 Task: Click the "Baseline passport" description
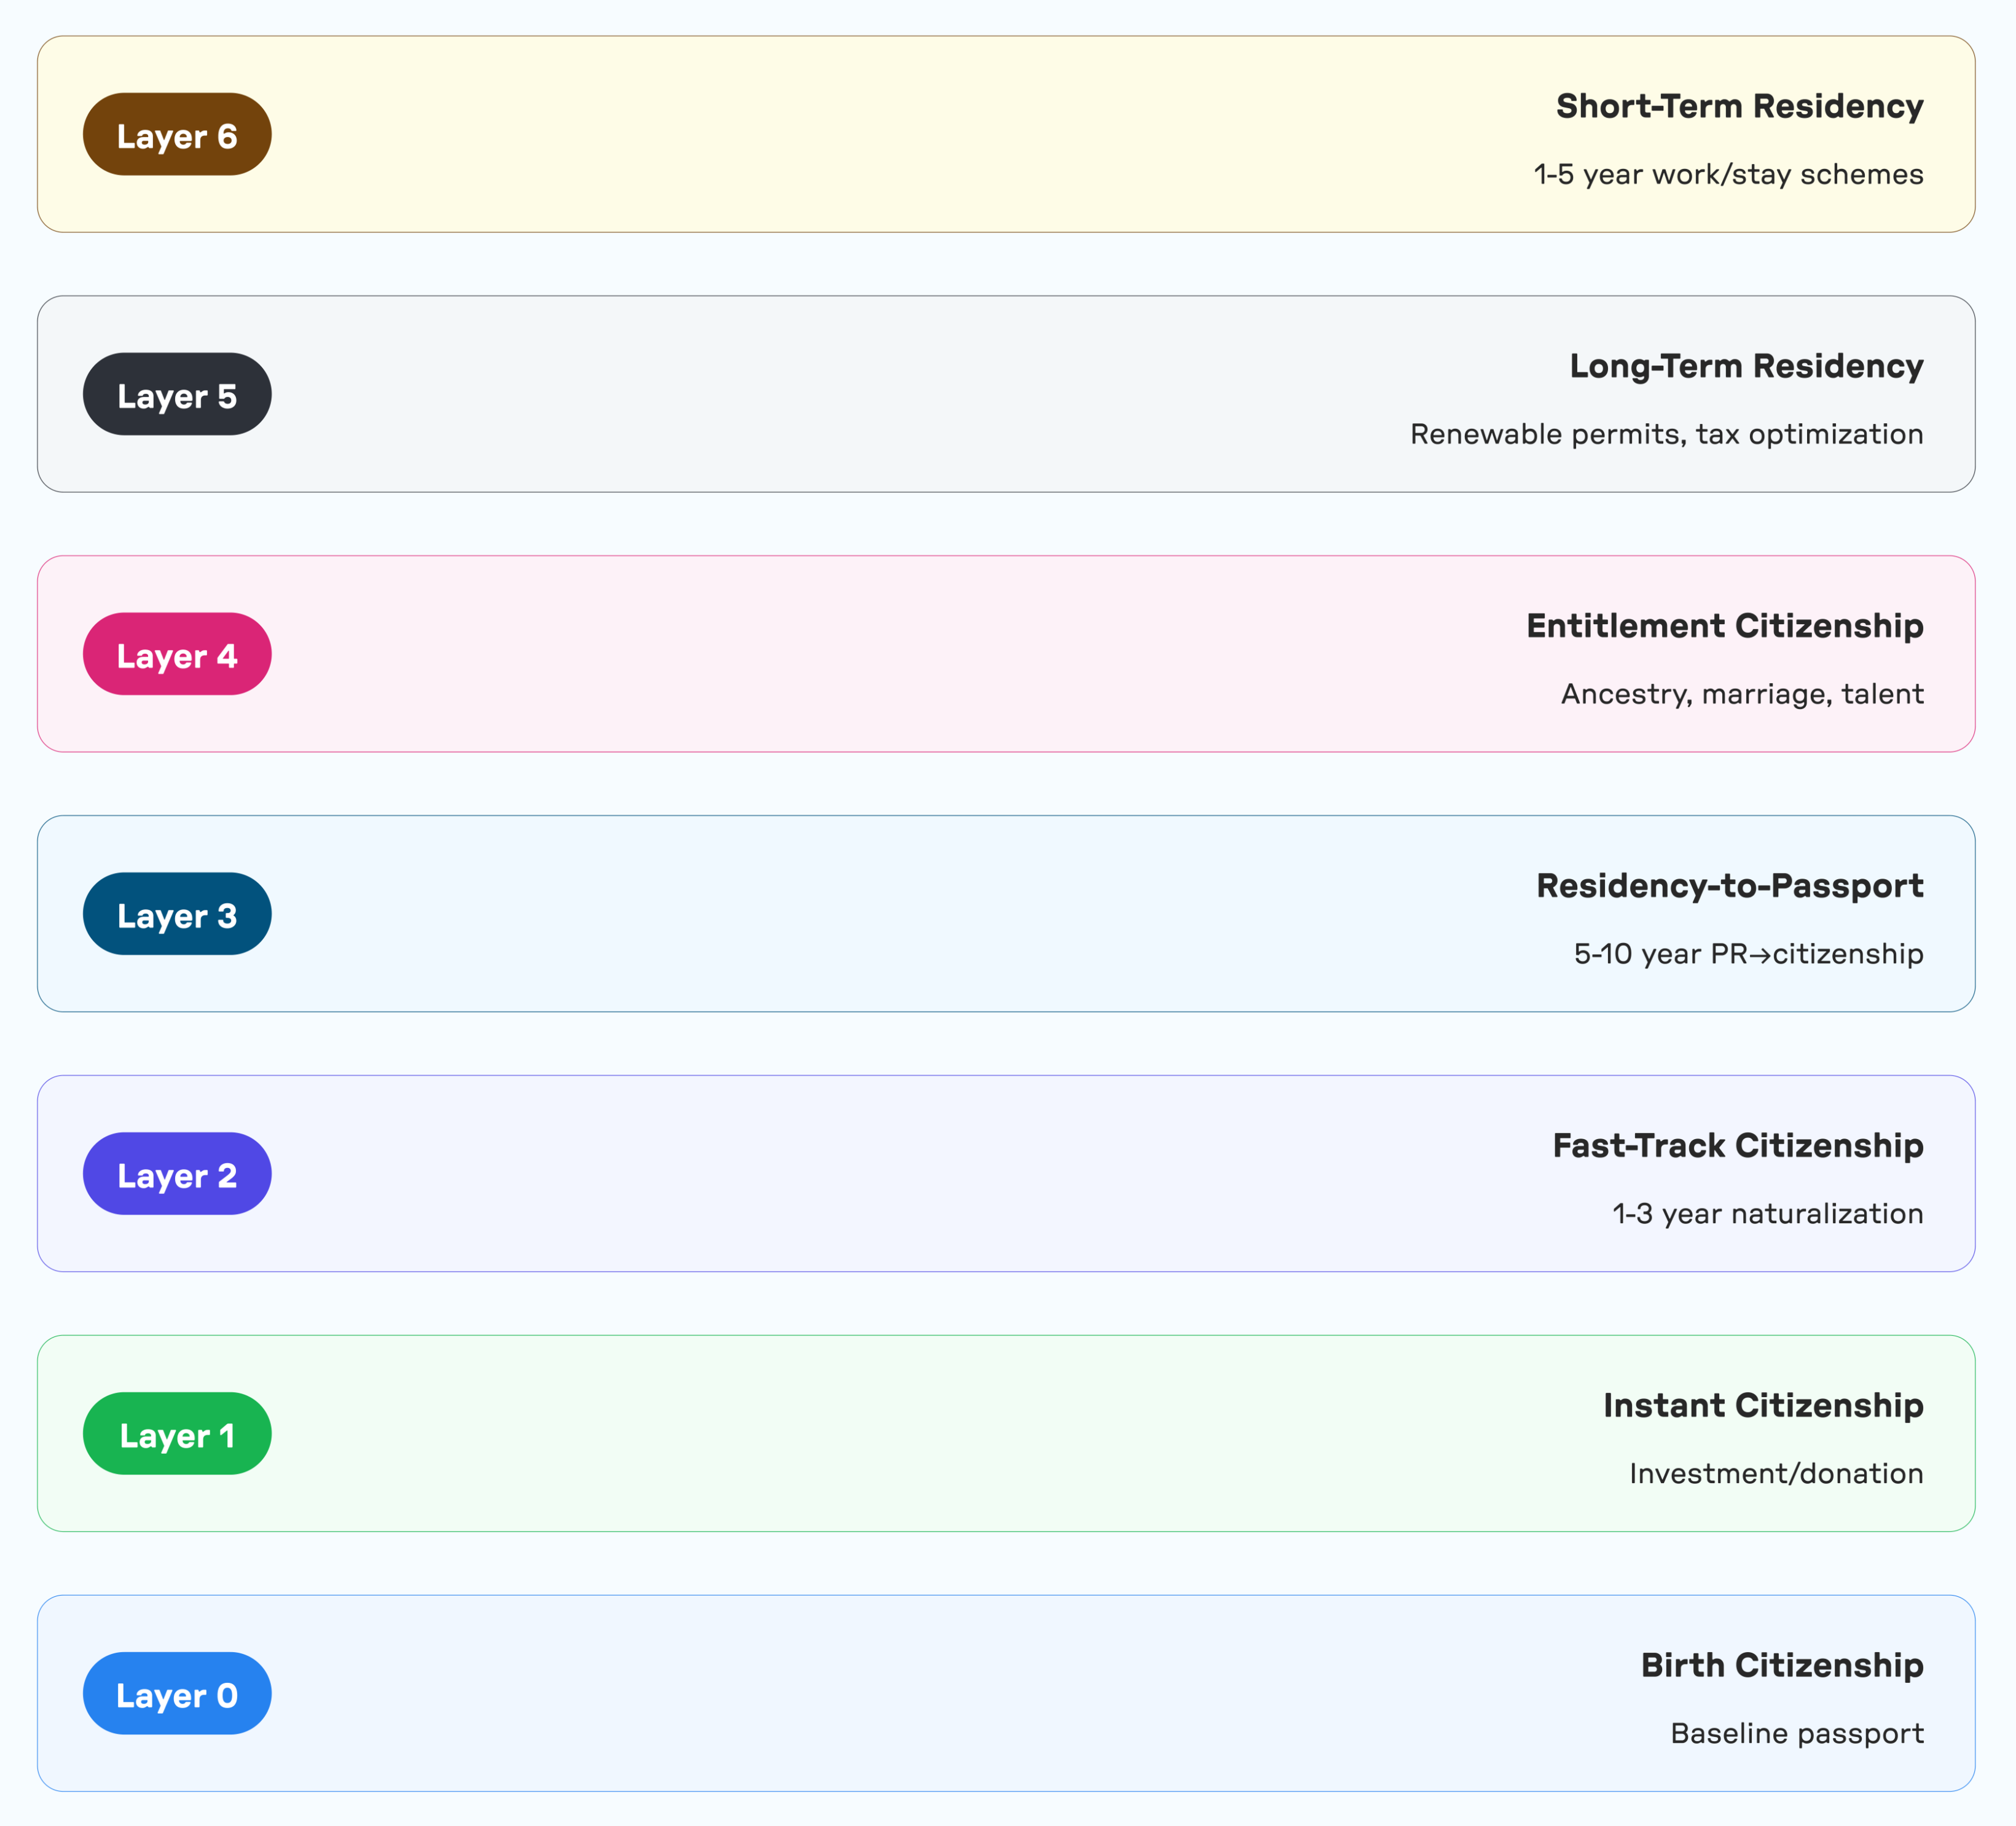coord(1796,1734)
